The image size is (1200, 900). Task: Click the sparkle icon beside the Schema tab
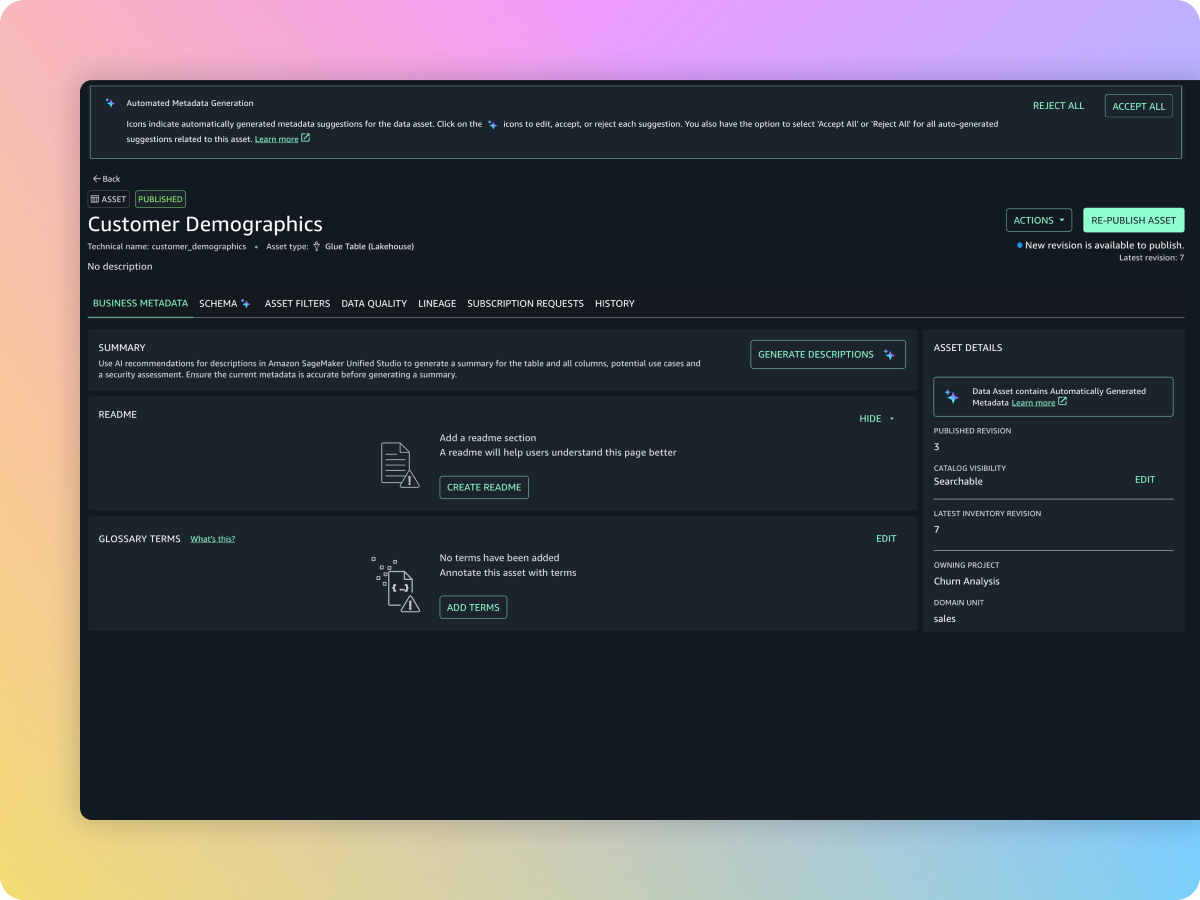coord(246,304)
